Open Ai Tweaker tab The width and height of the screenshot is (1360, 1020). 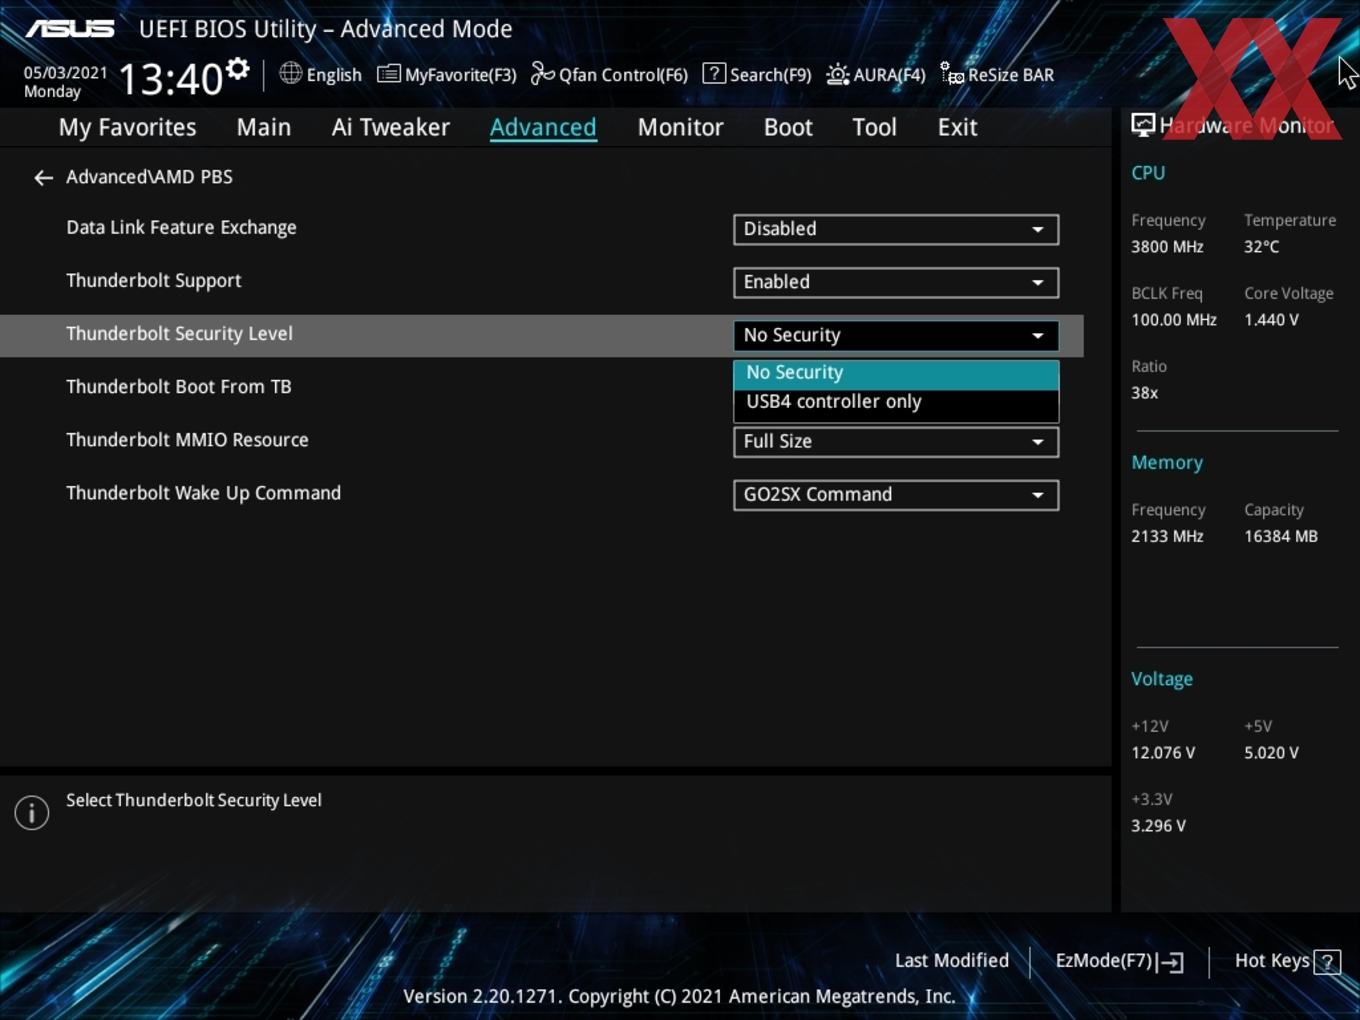click(x=391, y=127)
